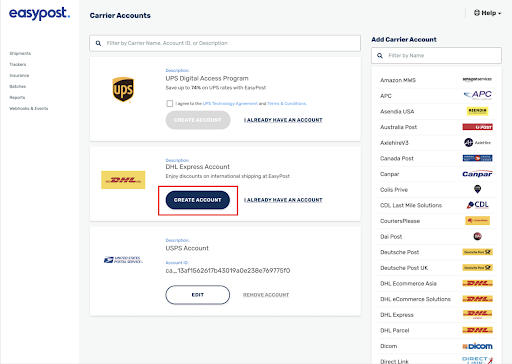
Task: Click the Australia Post logo
Action: [477, 127]
